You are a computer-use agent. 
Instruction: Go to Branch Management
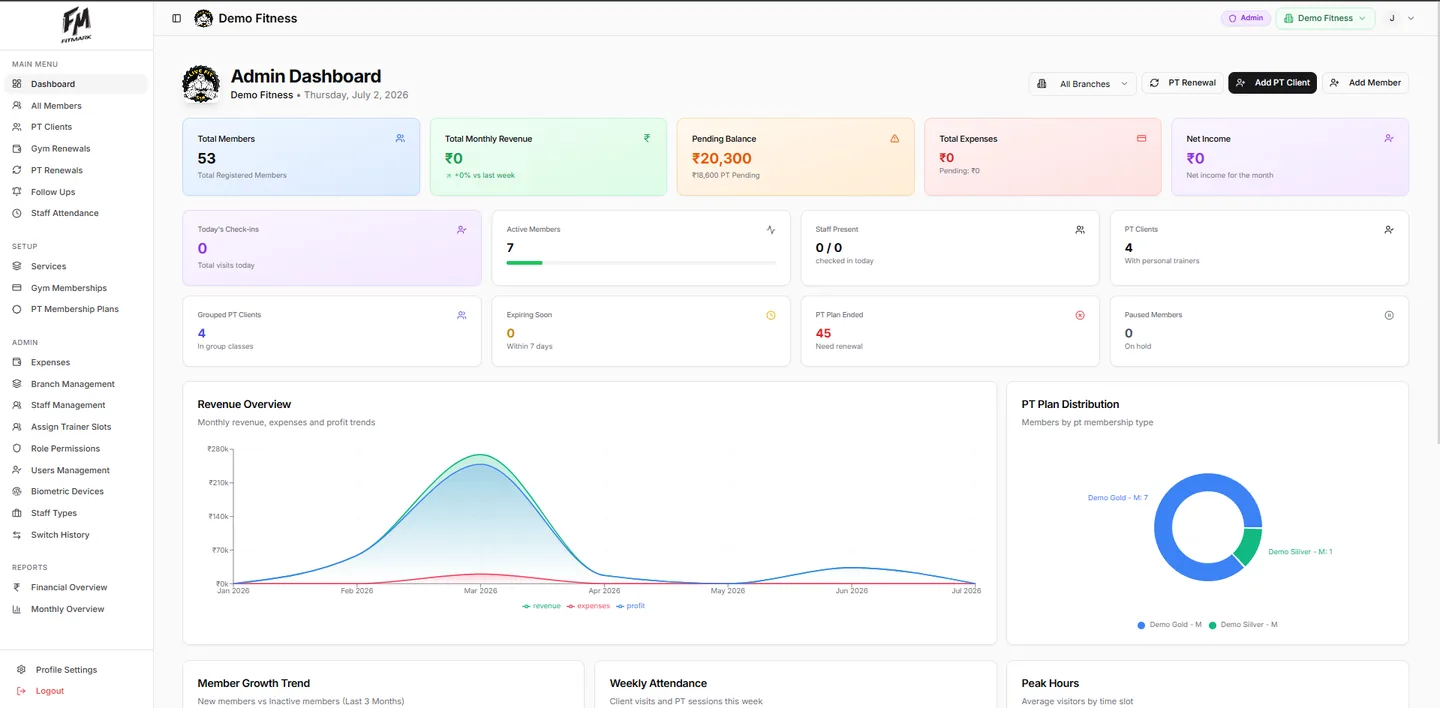coord(74,384)
